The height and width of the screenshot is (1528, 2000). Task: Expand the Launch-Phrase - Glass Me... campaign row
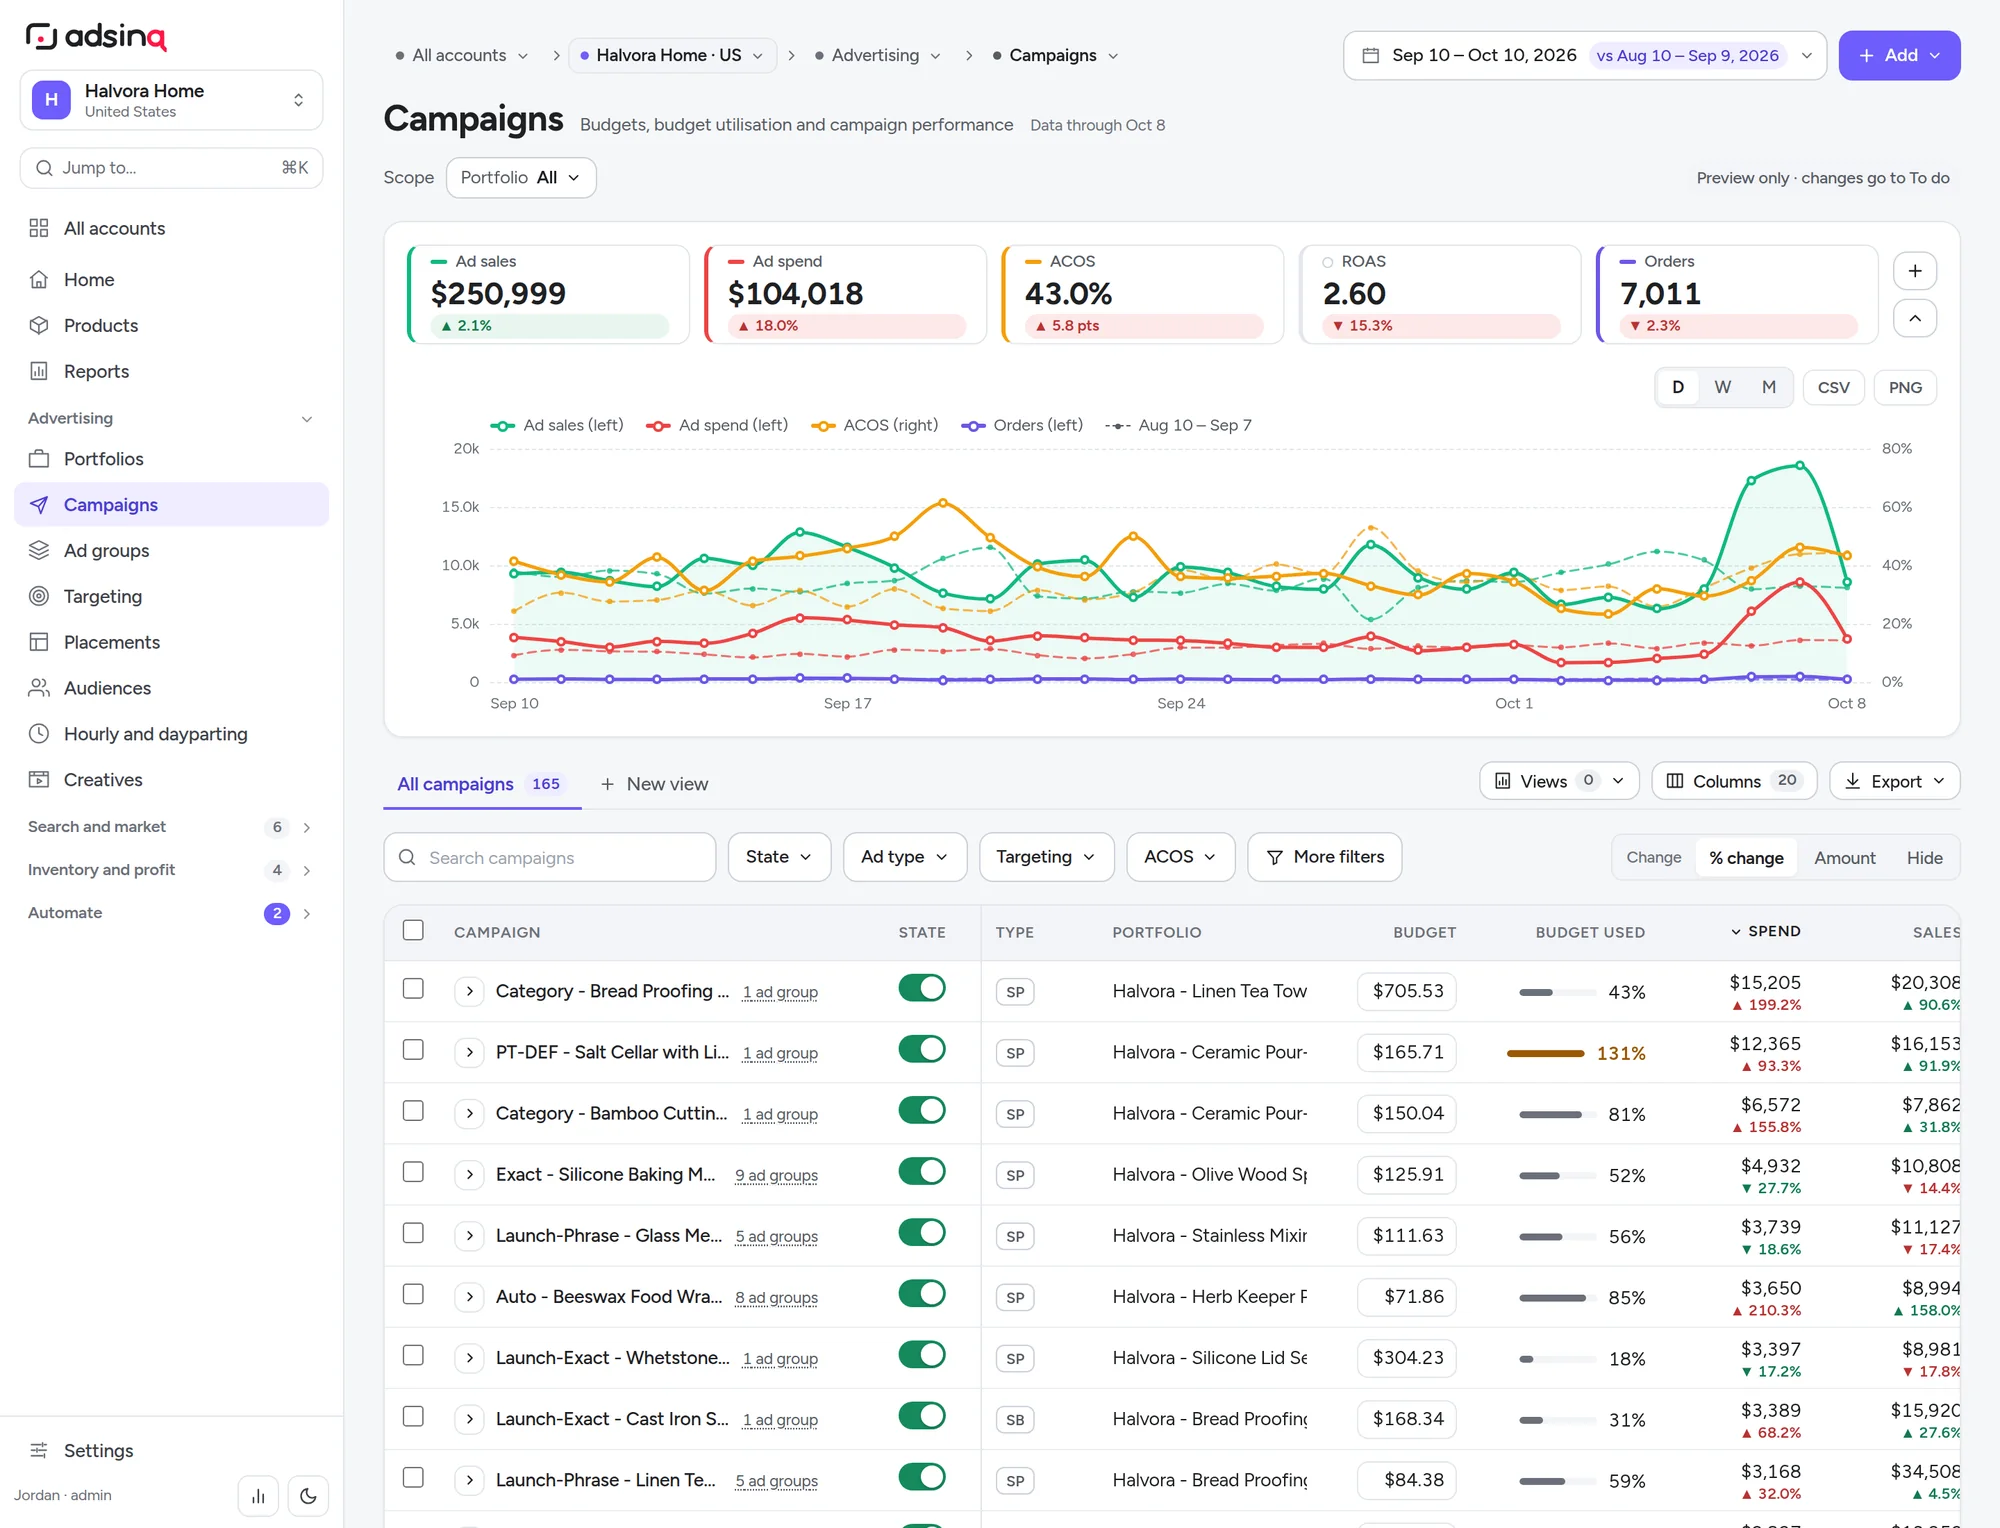tap(469, 1236)
